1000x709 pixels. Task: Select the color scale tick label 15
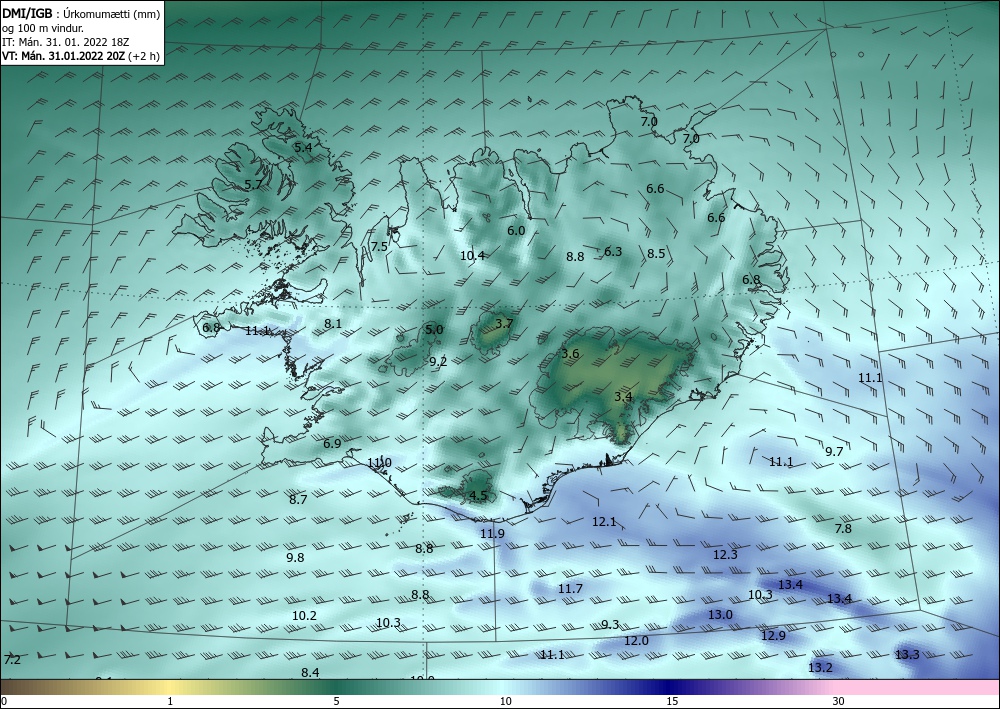pyautogui.click(x=672, y=701)
